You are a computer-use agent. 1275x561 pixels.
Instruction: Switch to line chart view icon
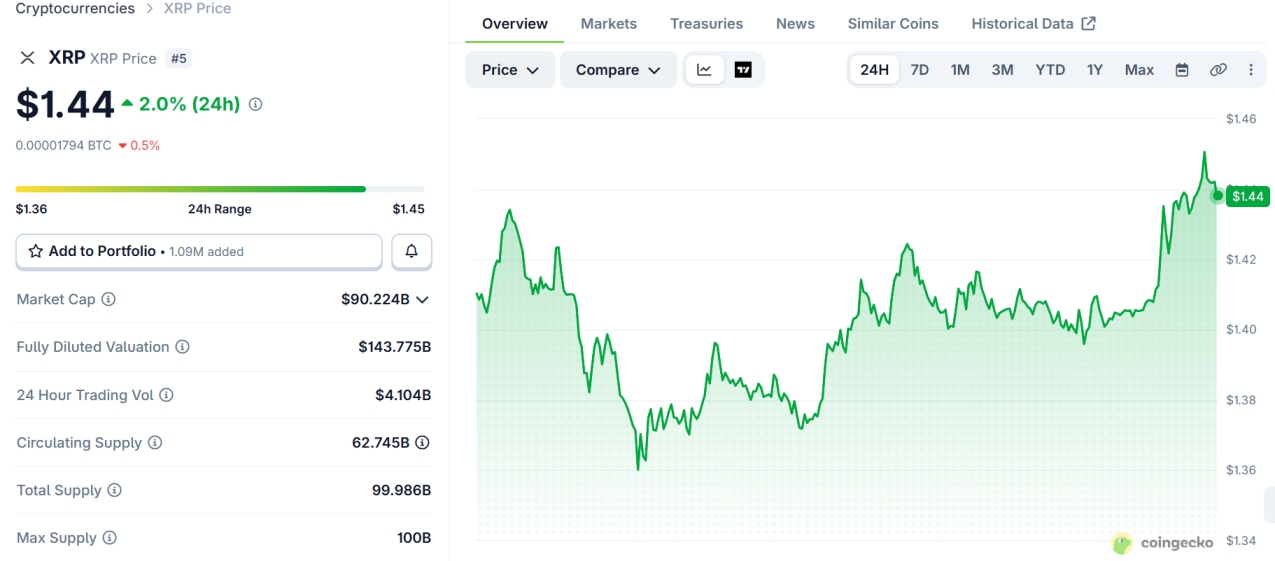pos(704,70)
